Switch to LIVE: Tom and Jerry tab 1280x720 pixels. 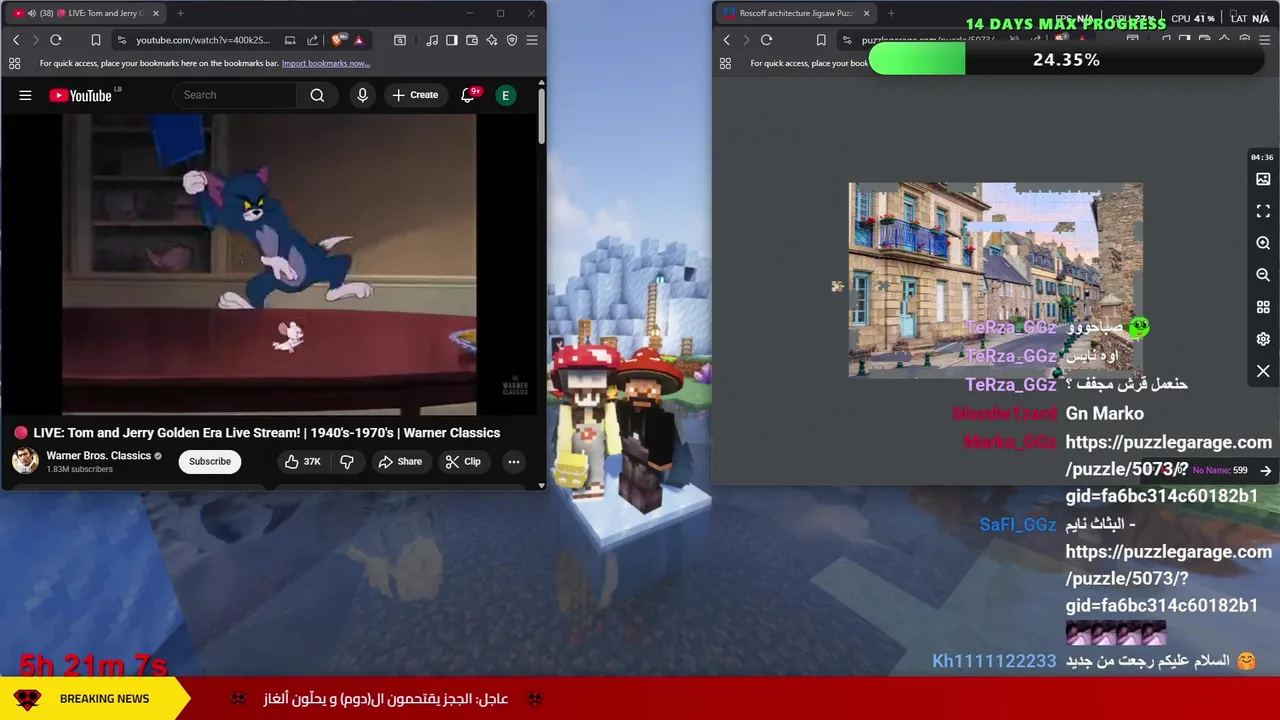tap(85, 13)
